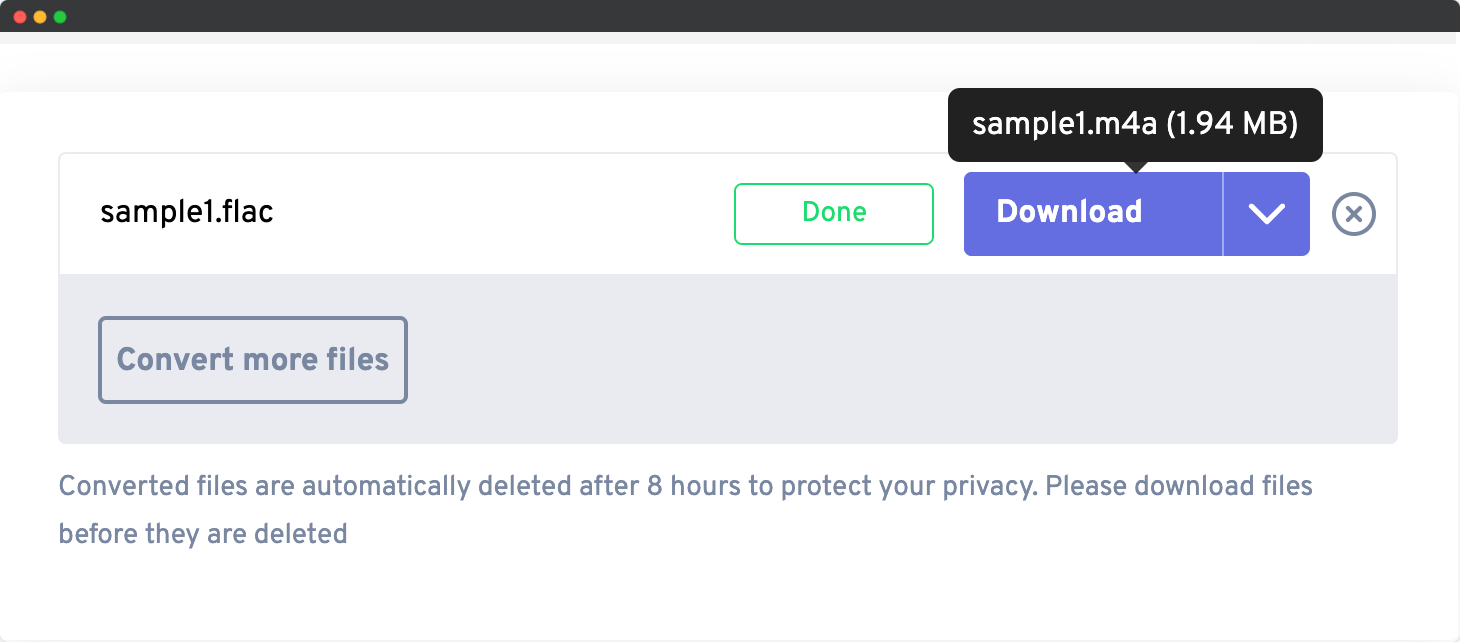Select the sample1.flac file name
Screen dimensions: 1460x642
187,212
